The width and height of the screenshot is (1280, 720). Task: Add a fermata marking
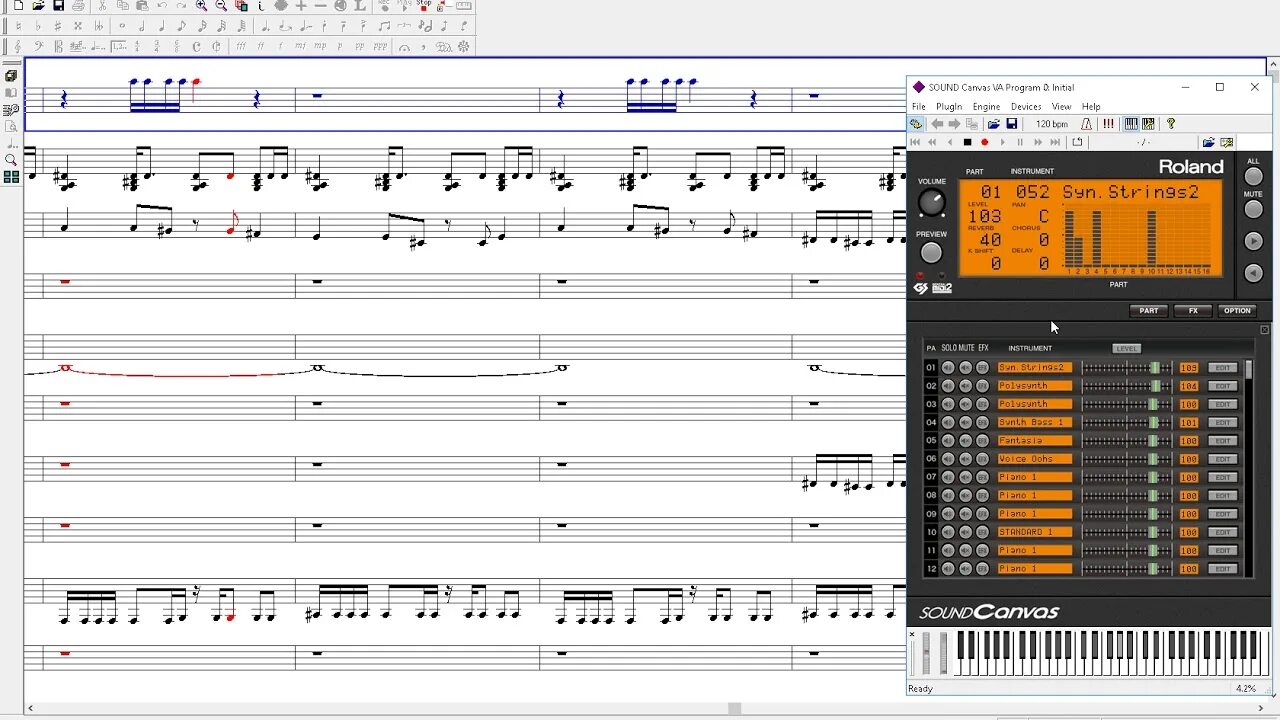(405, 46)
